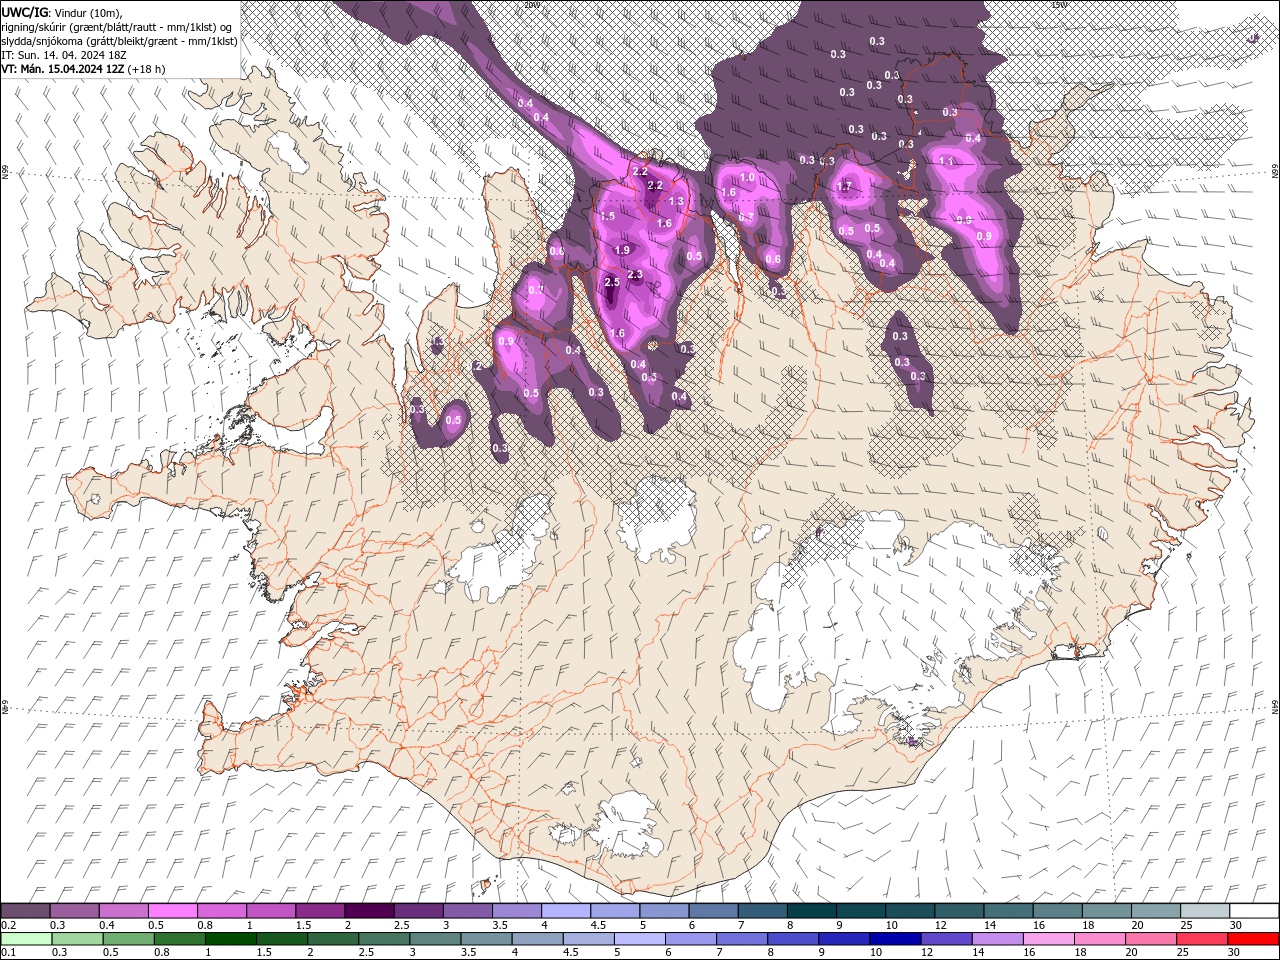
Task: Click the pale gray 25 swatch, top legend row
Action: pos(1205,910)
